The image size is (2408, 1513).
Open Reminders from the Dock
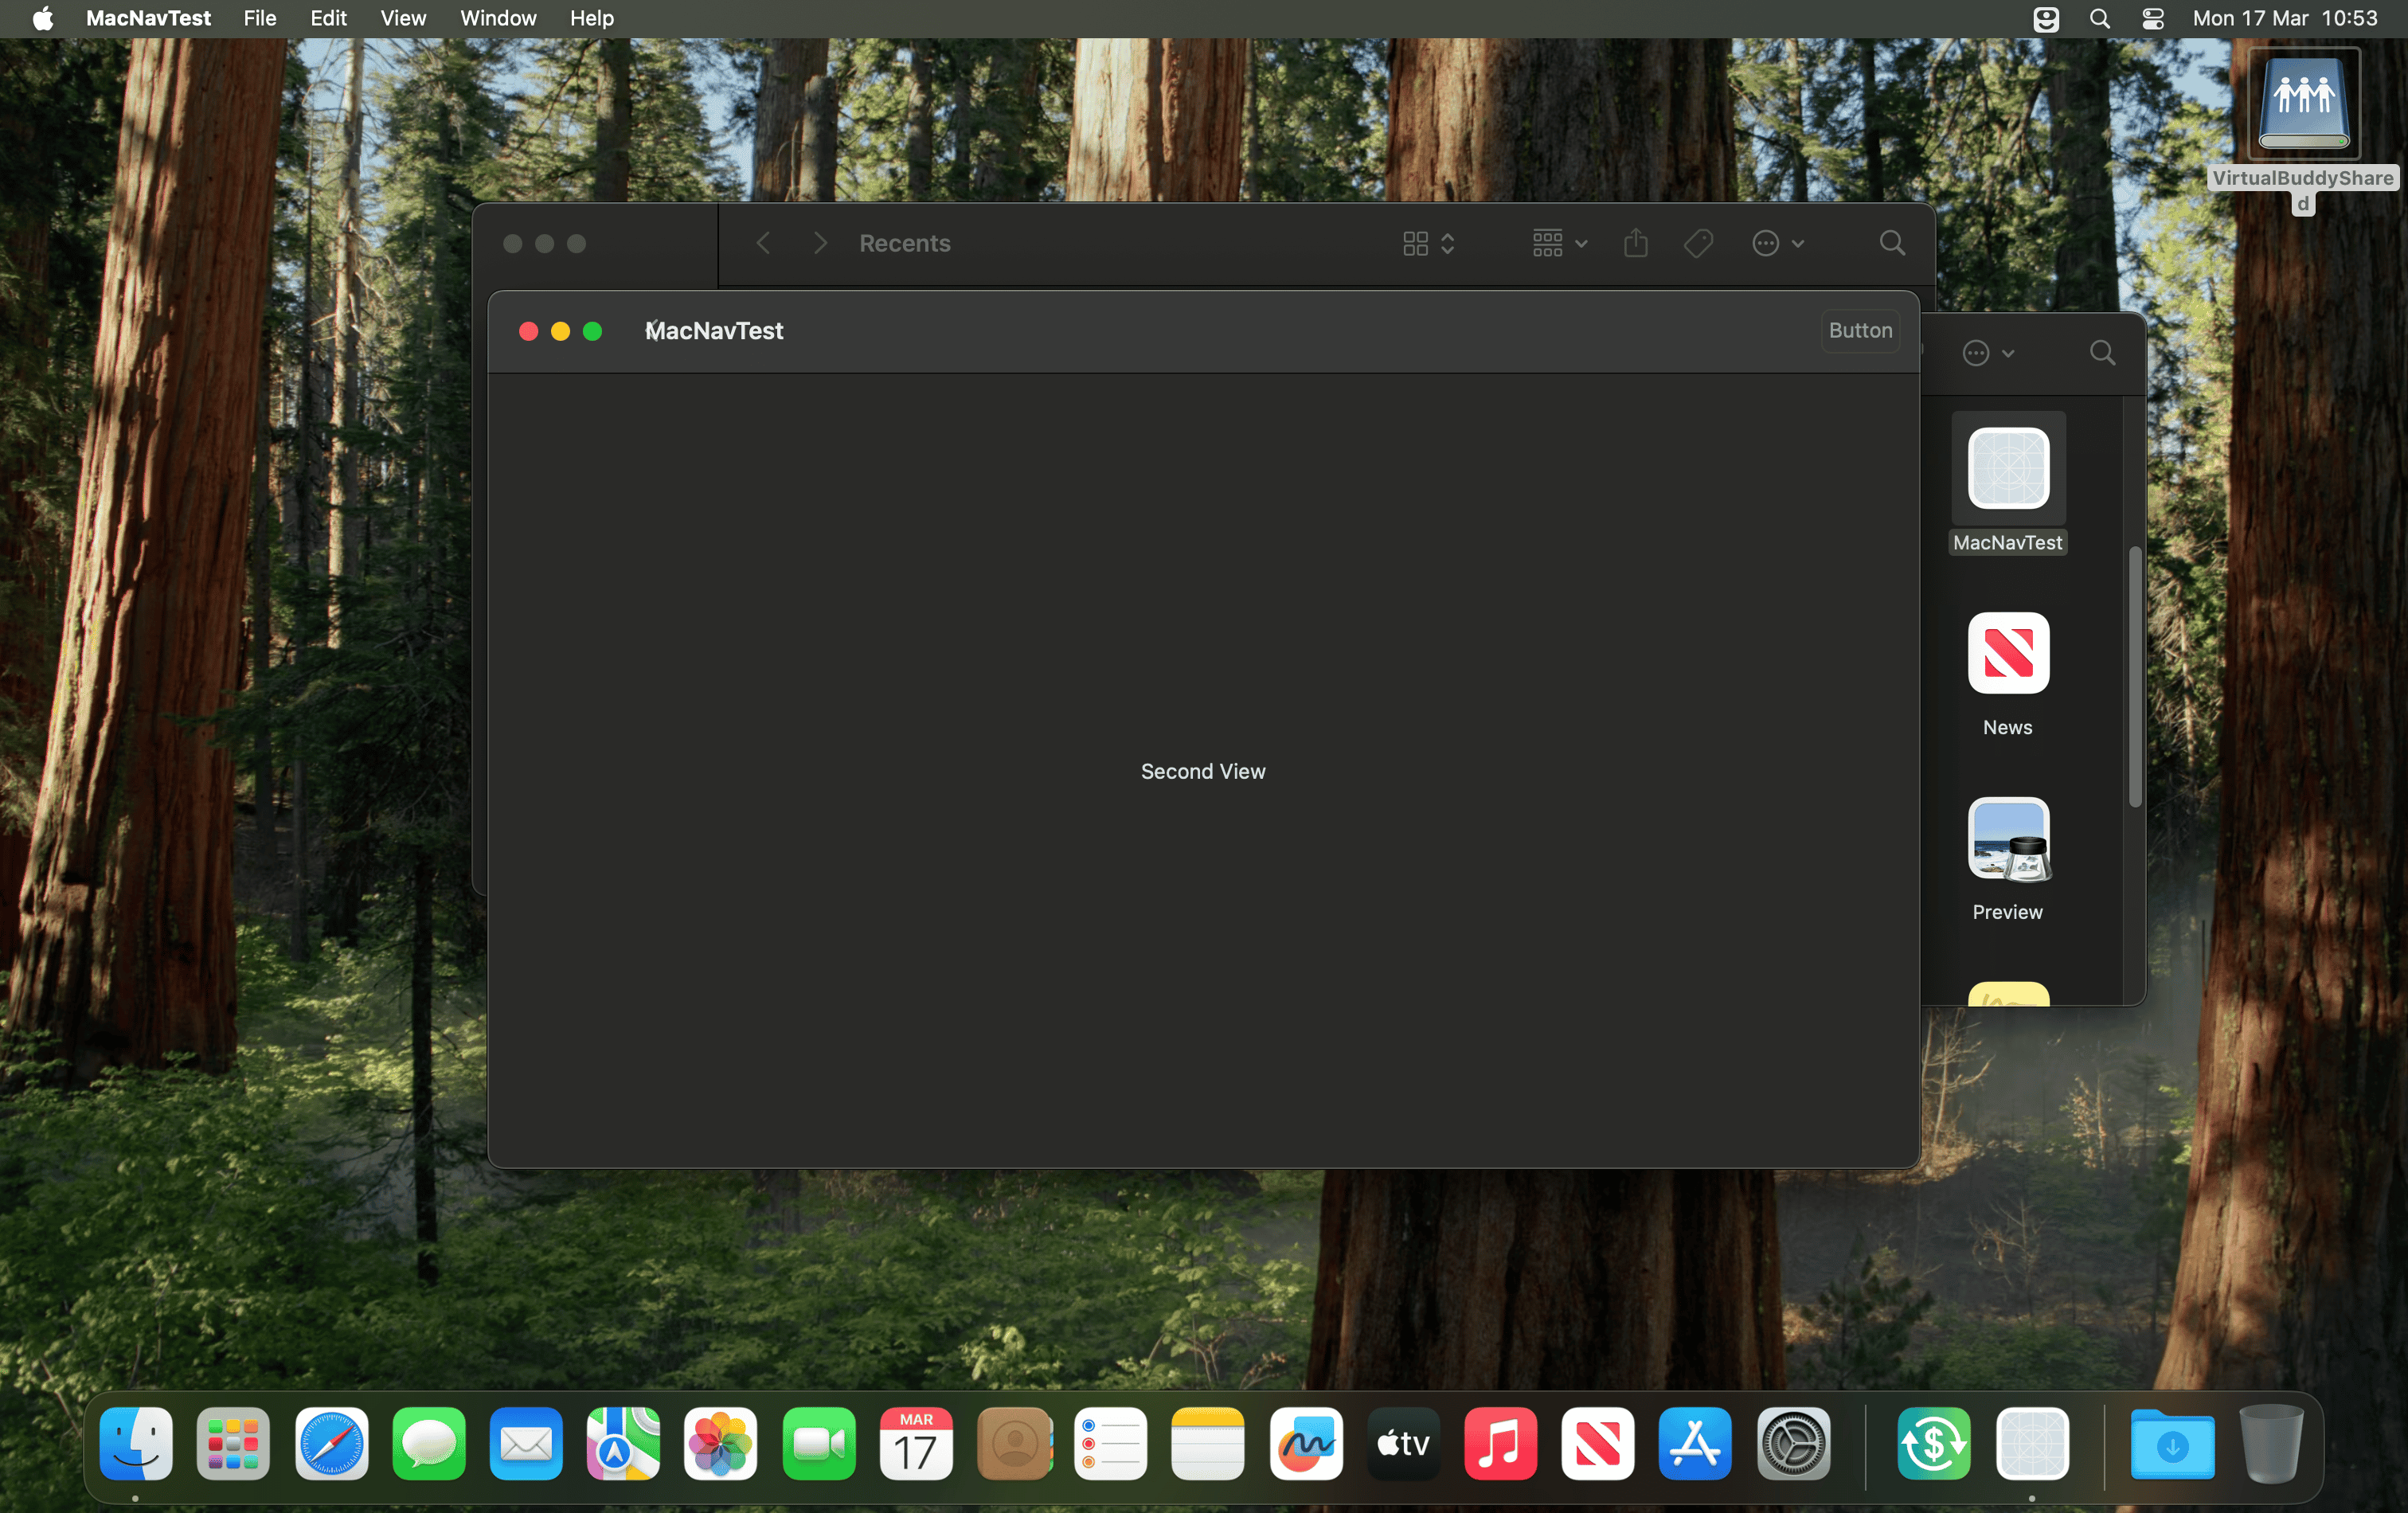(1110, 1443)
